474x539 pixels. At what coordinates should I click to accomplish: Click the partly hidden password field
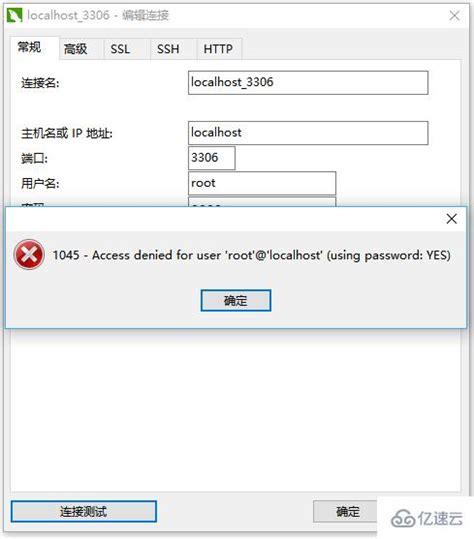coord(262,202)
